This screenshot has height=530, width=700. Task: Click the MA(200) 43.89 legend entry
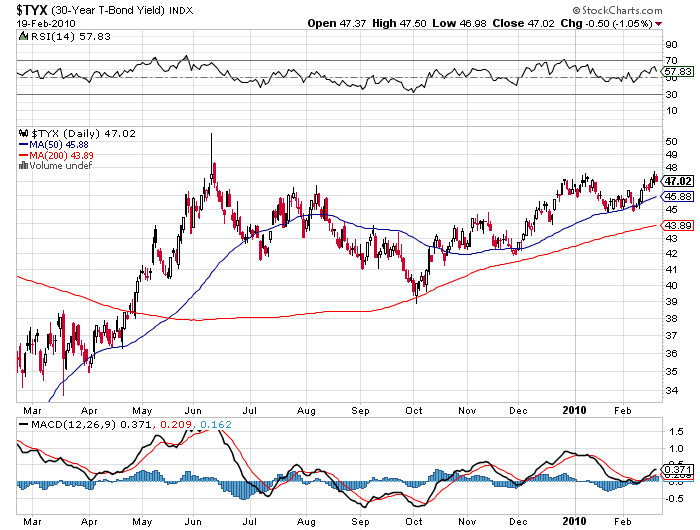coord(61,155)
